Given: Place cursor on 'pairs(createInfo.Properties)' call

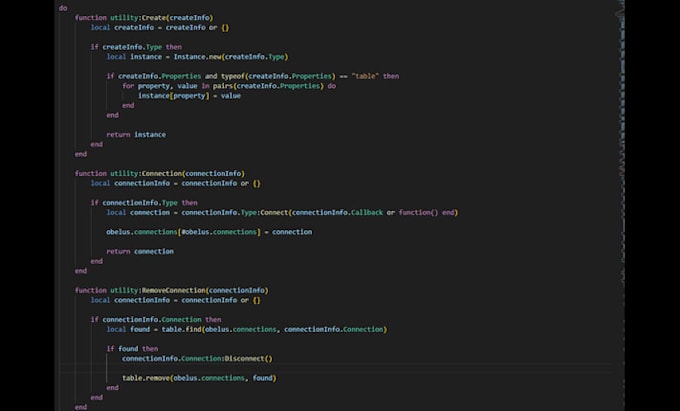Looking at the screenshot, I should pyautogui.click(x=268, y=86).
